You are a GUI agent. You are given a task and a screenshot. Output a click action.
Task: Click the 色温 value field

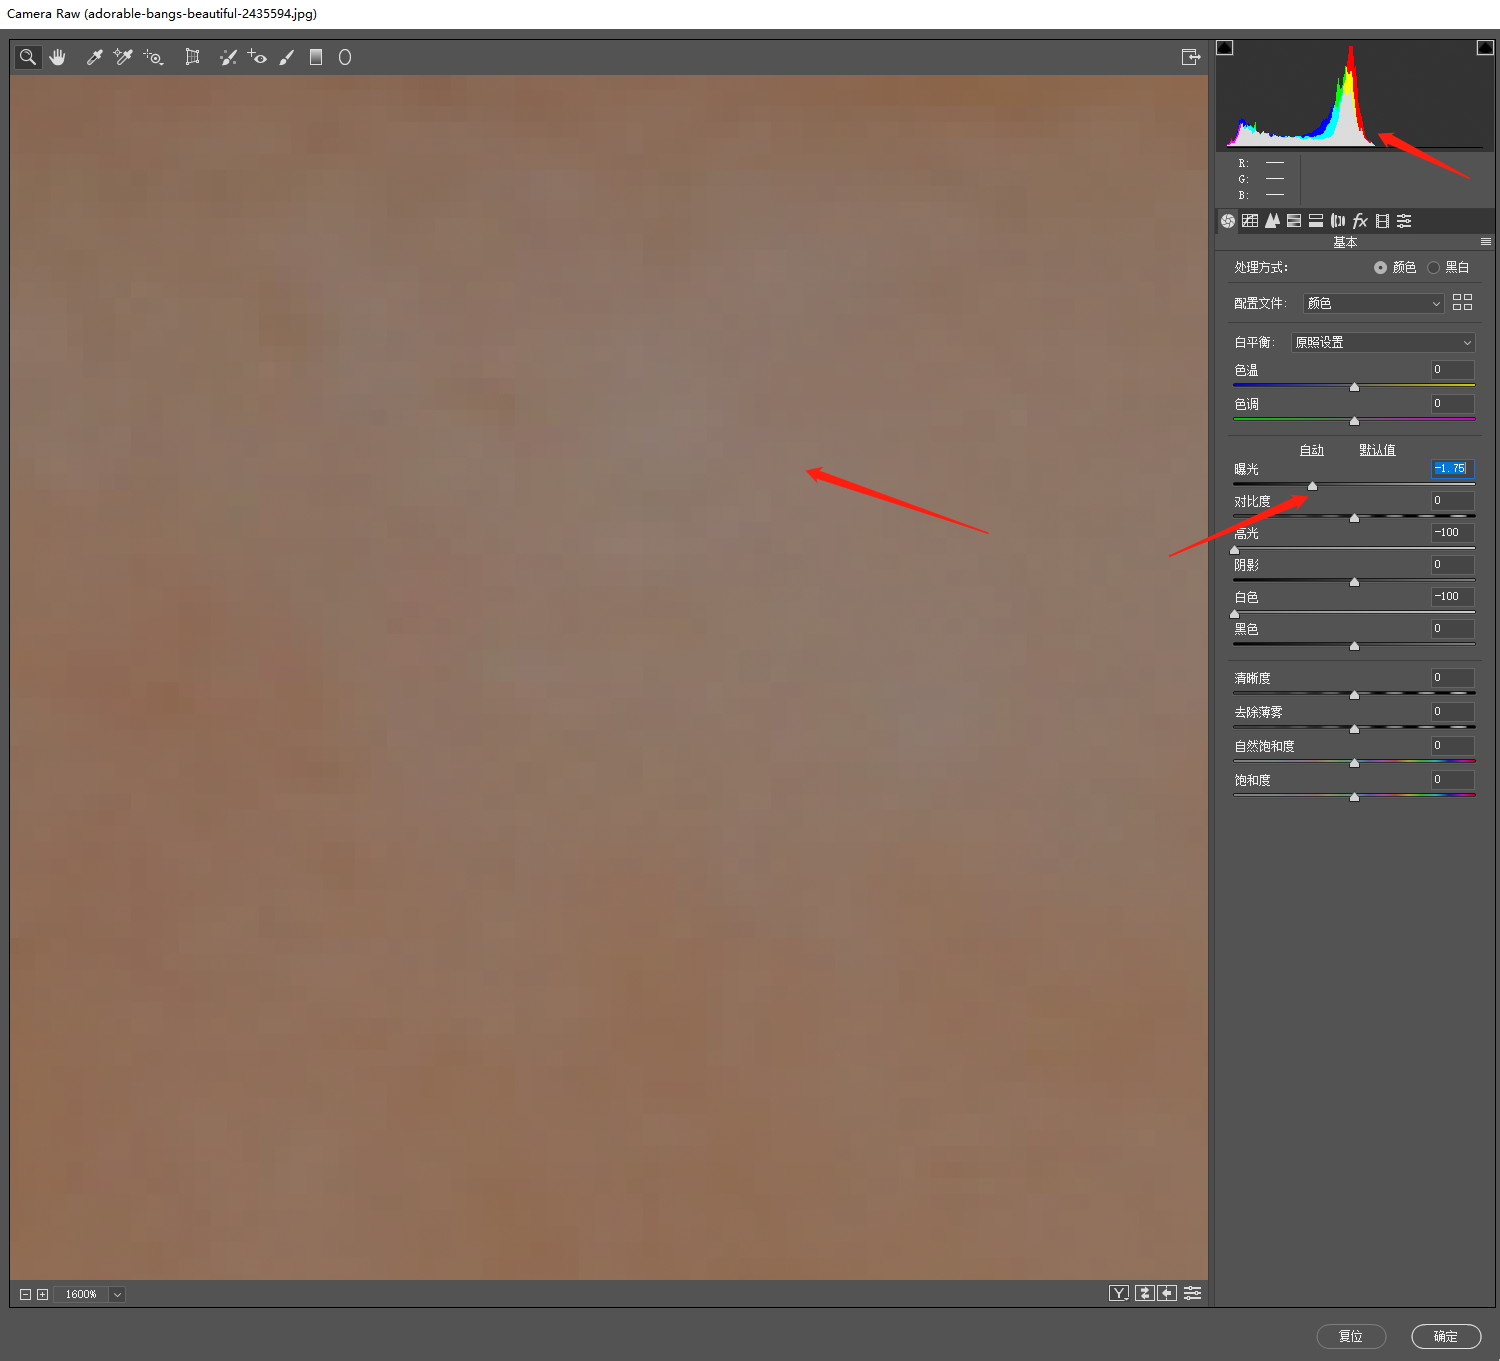pos(1452,370)
